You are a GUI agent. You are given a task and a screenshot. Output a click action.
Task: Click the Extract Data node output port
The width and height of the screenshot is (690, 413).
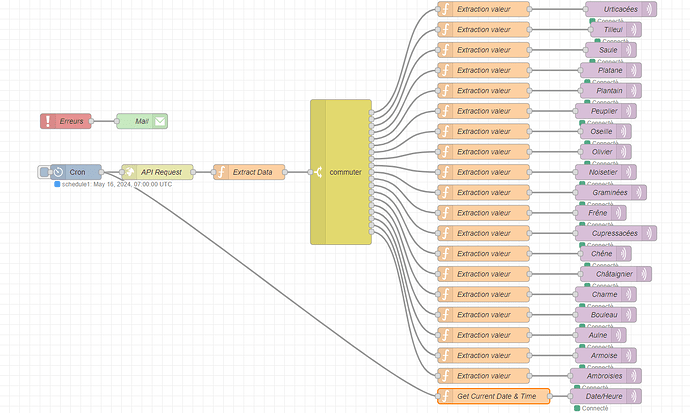click(x=285, y=172)
